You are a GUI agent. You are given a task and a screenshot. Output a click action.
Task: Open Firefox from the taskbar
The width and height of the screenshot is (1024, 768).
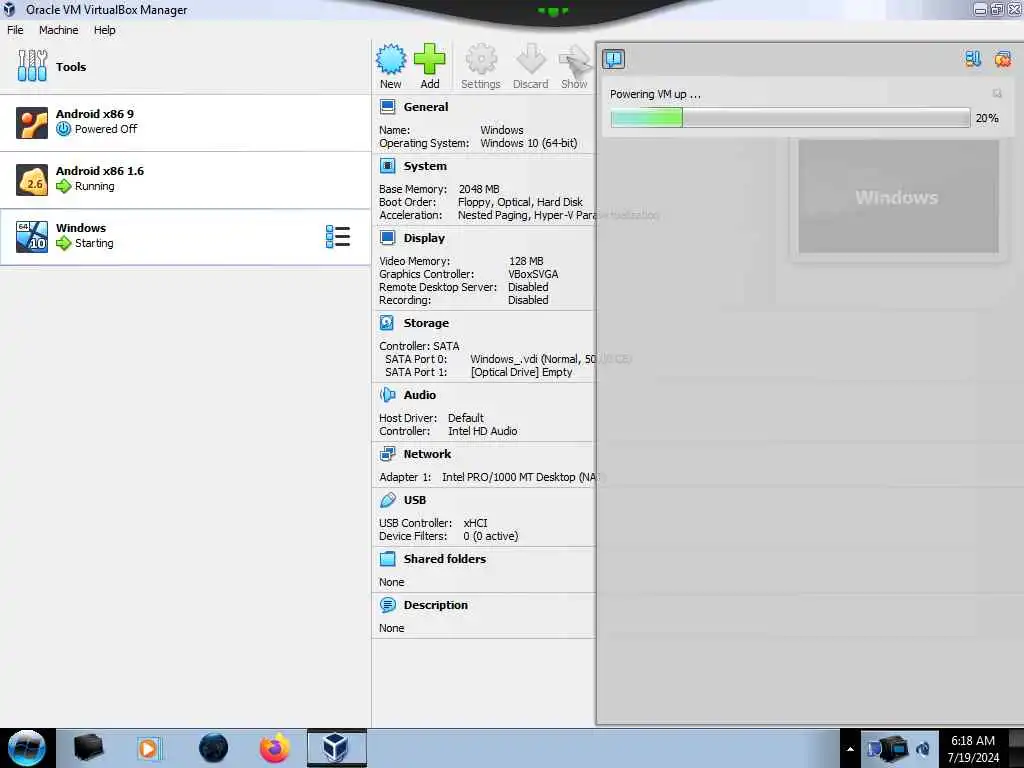pos(274,748)
